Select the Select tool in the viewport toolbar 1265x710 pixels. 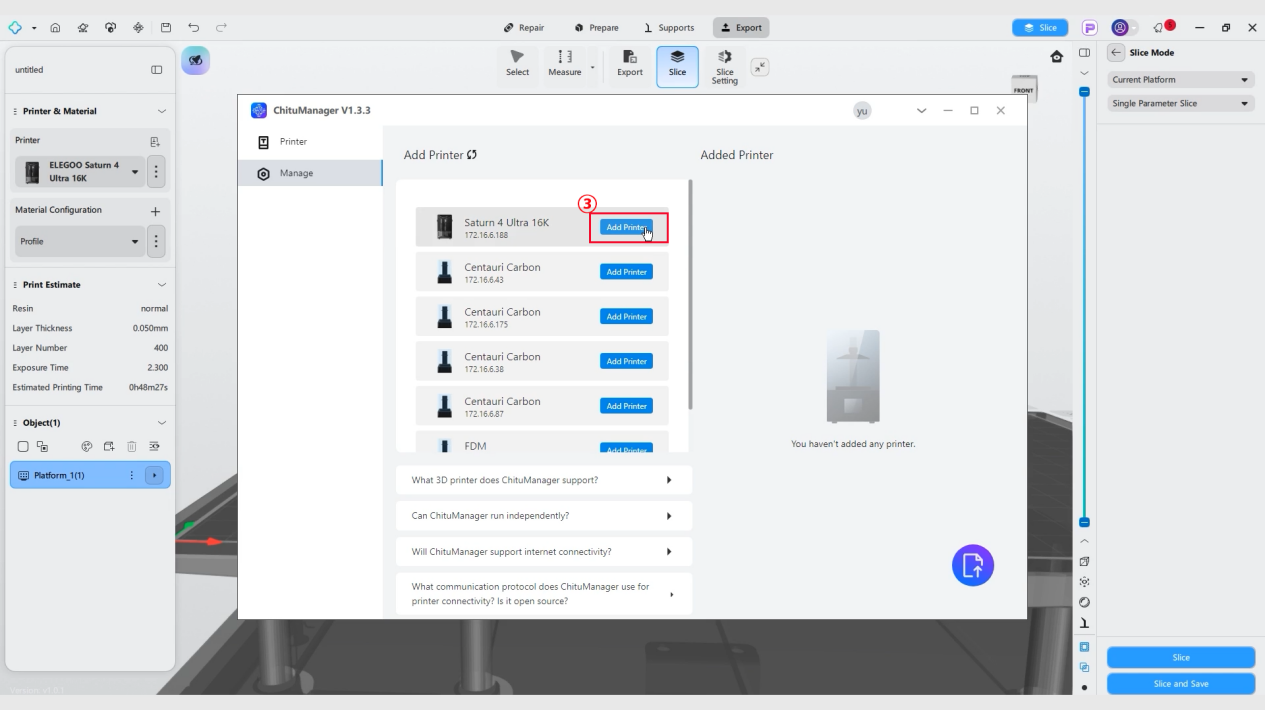click(518, 65)
